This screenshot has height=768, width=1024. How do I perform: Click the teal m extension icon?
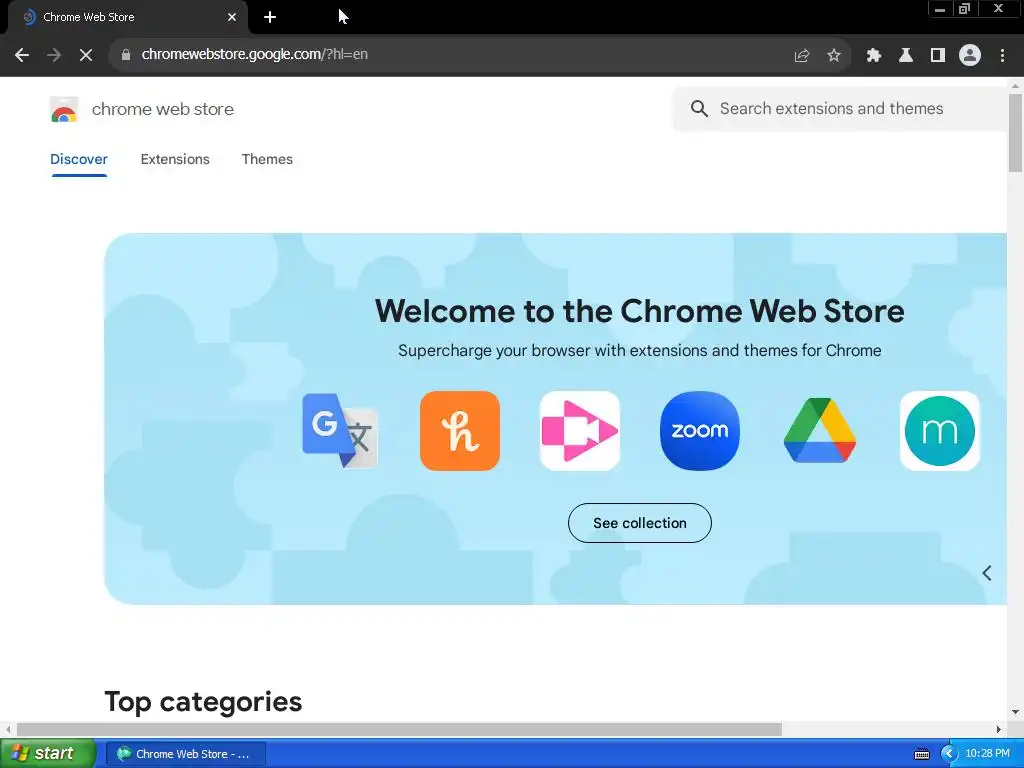(x=940, y=431)
